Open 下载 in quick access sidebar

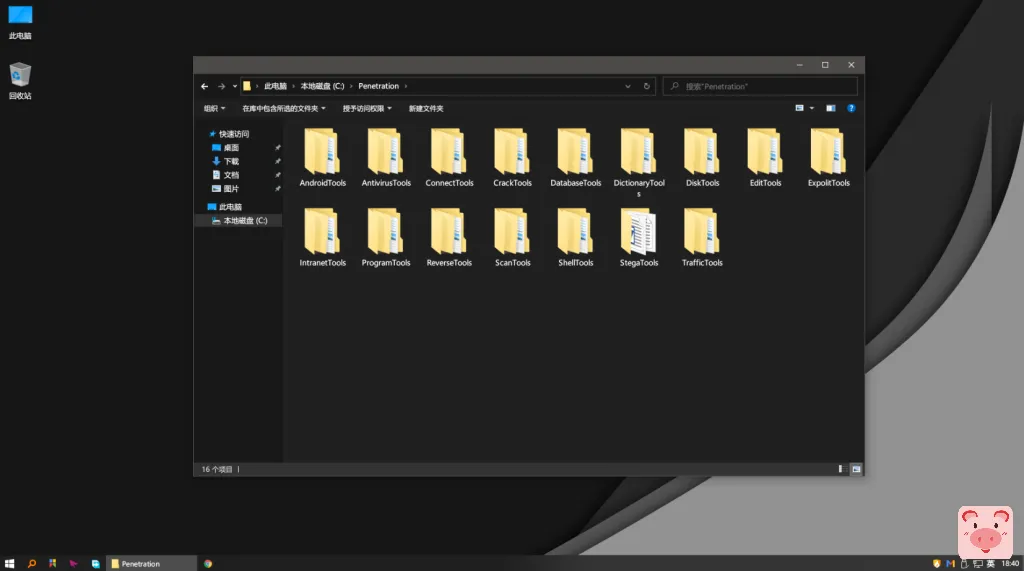(x=231, y=161)
